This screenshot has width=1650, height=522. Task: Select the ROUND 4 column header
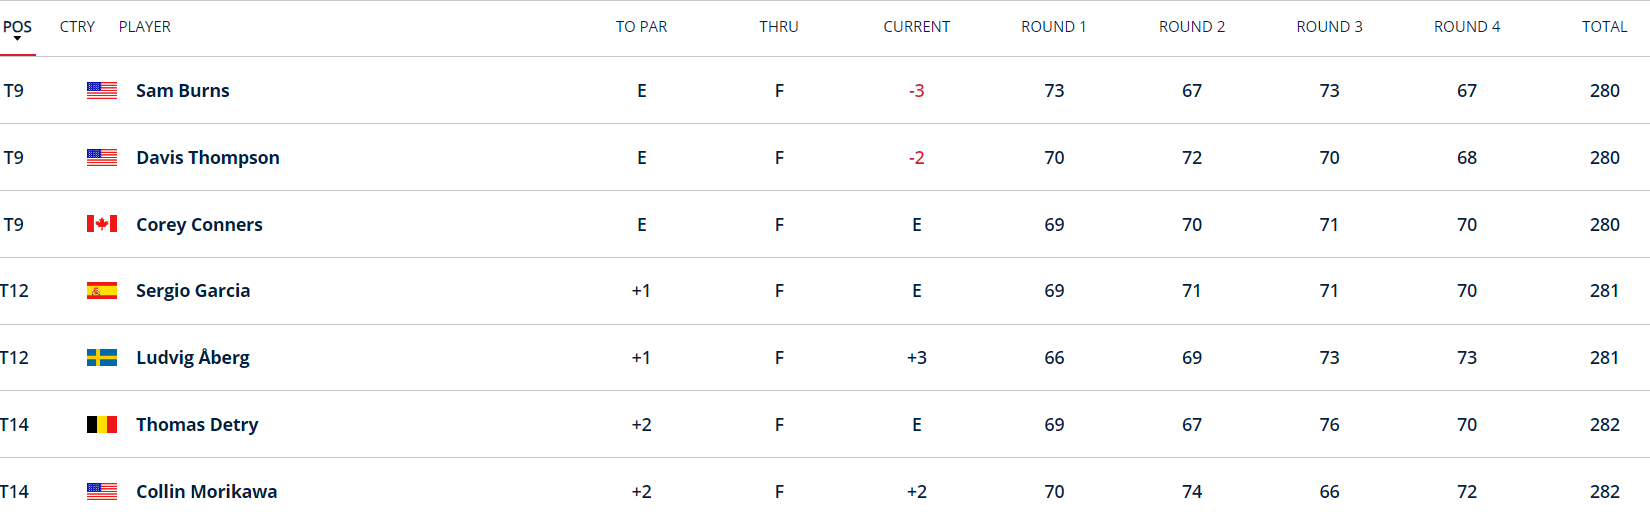click(1466, 27)
